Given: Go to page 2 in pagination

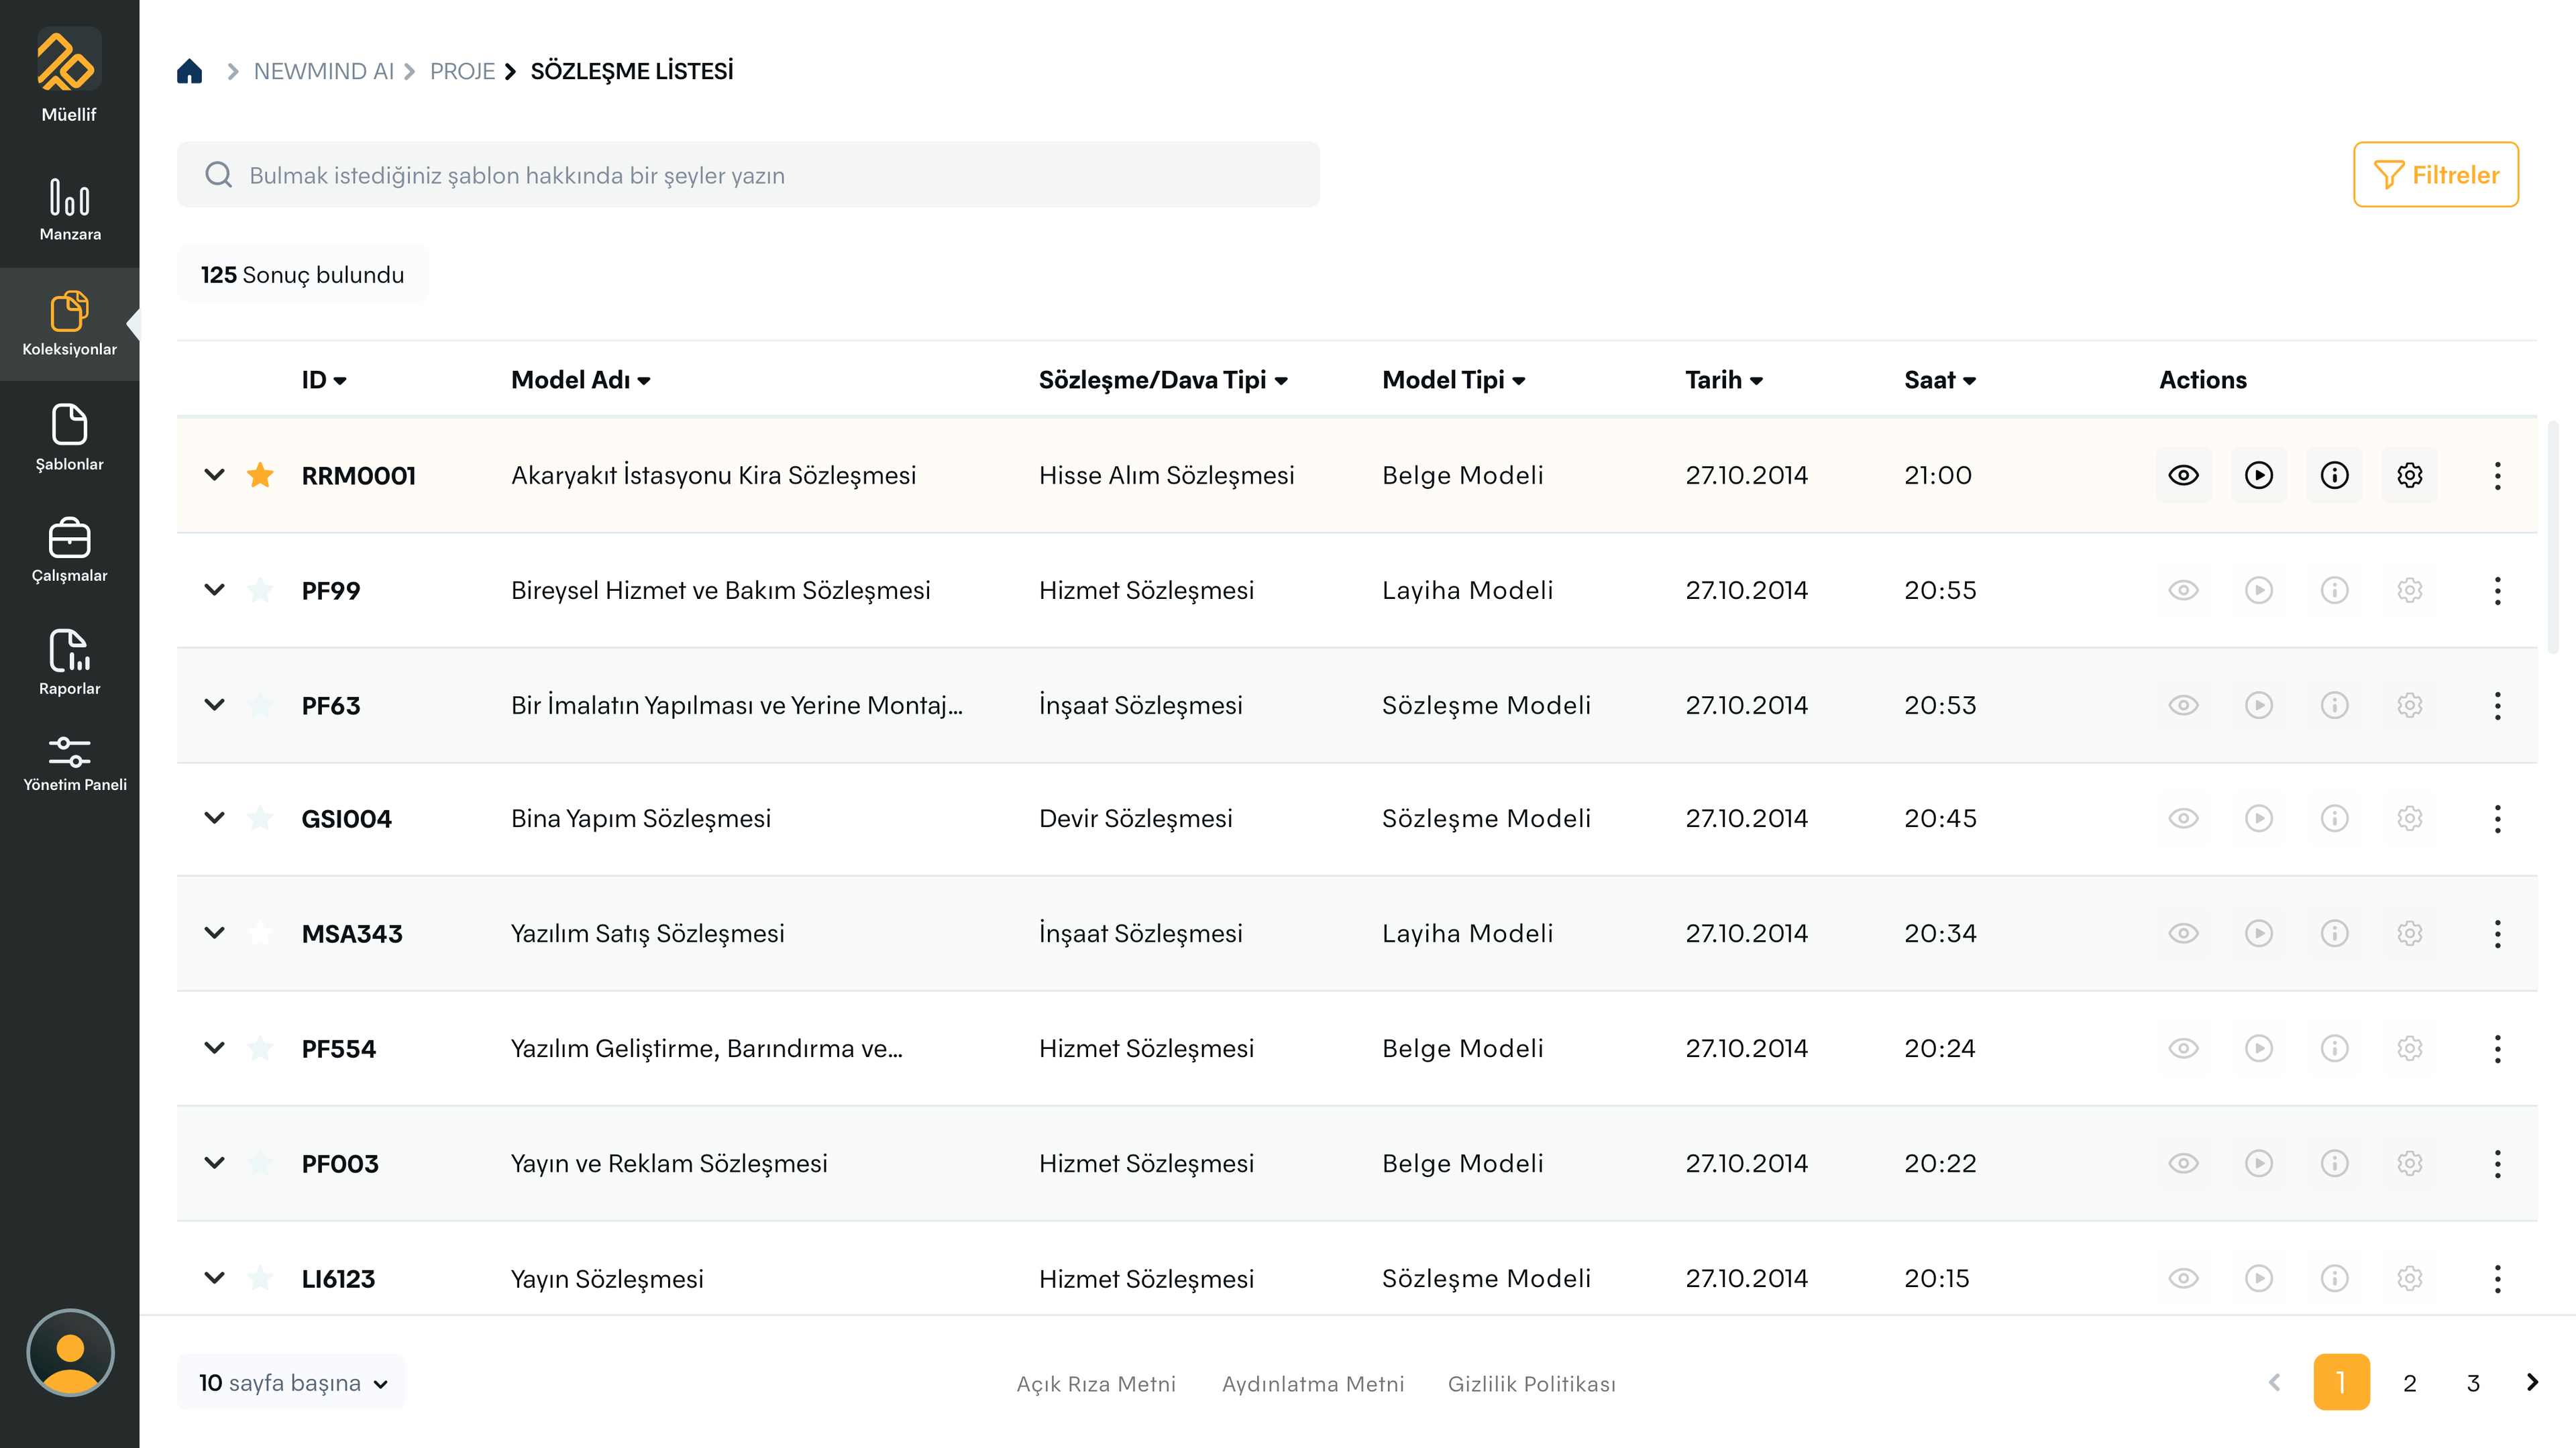Looking at the screenshot, I should 2409,1382.
